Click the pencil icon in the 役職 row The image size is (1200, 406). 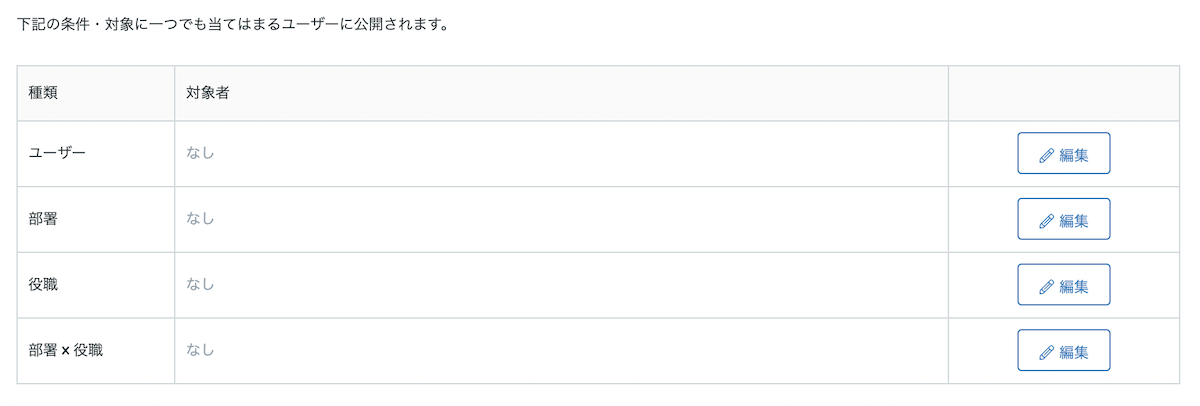point(1047,286)
